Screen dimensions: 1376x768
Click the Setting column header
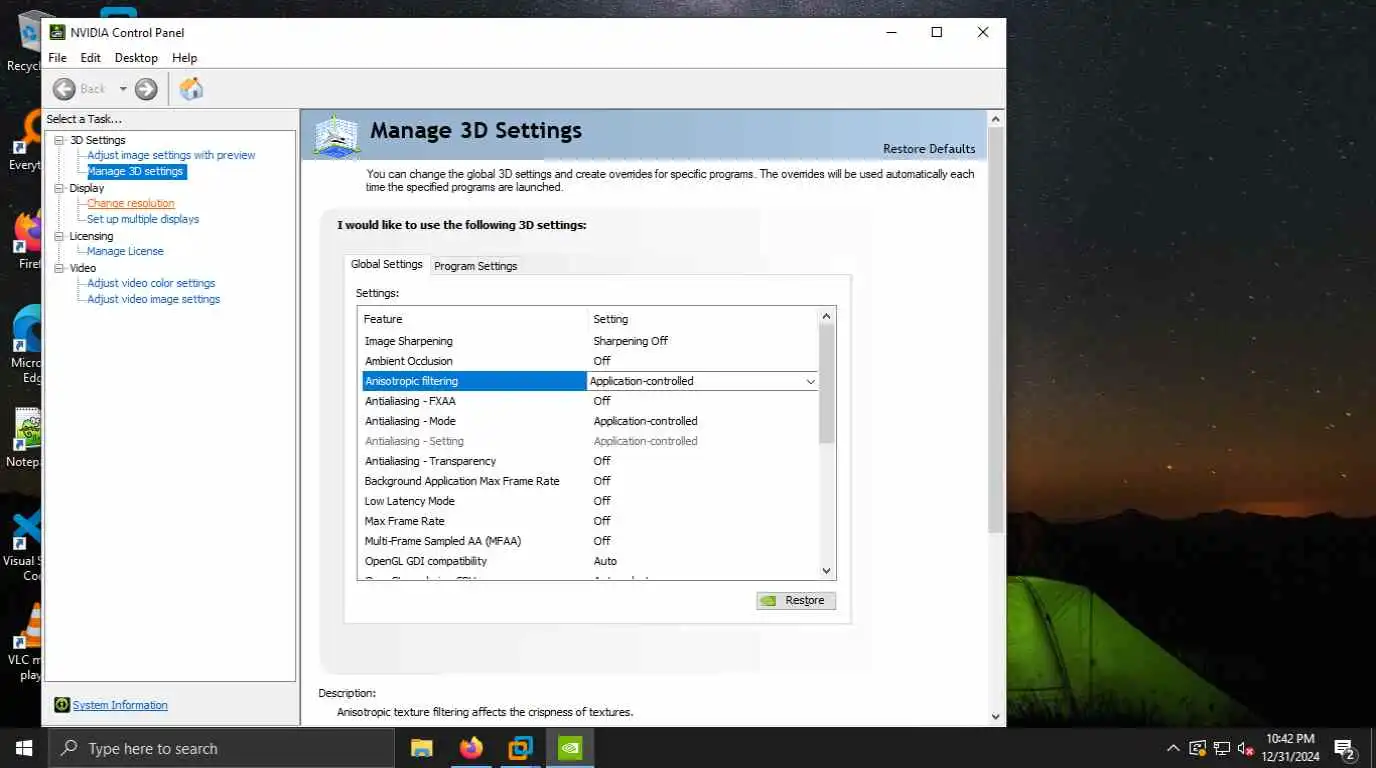[x=703, y=319]
